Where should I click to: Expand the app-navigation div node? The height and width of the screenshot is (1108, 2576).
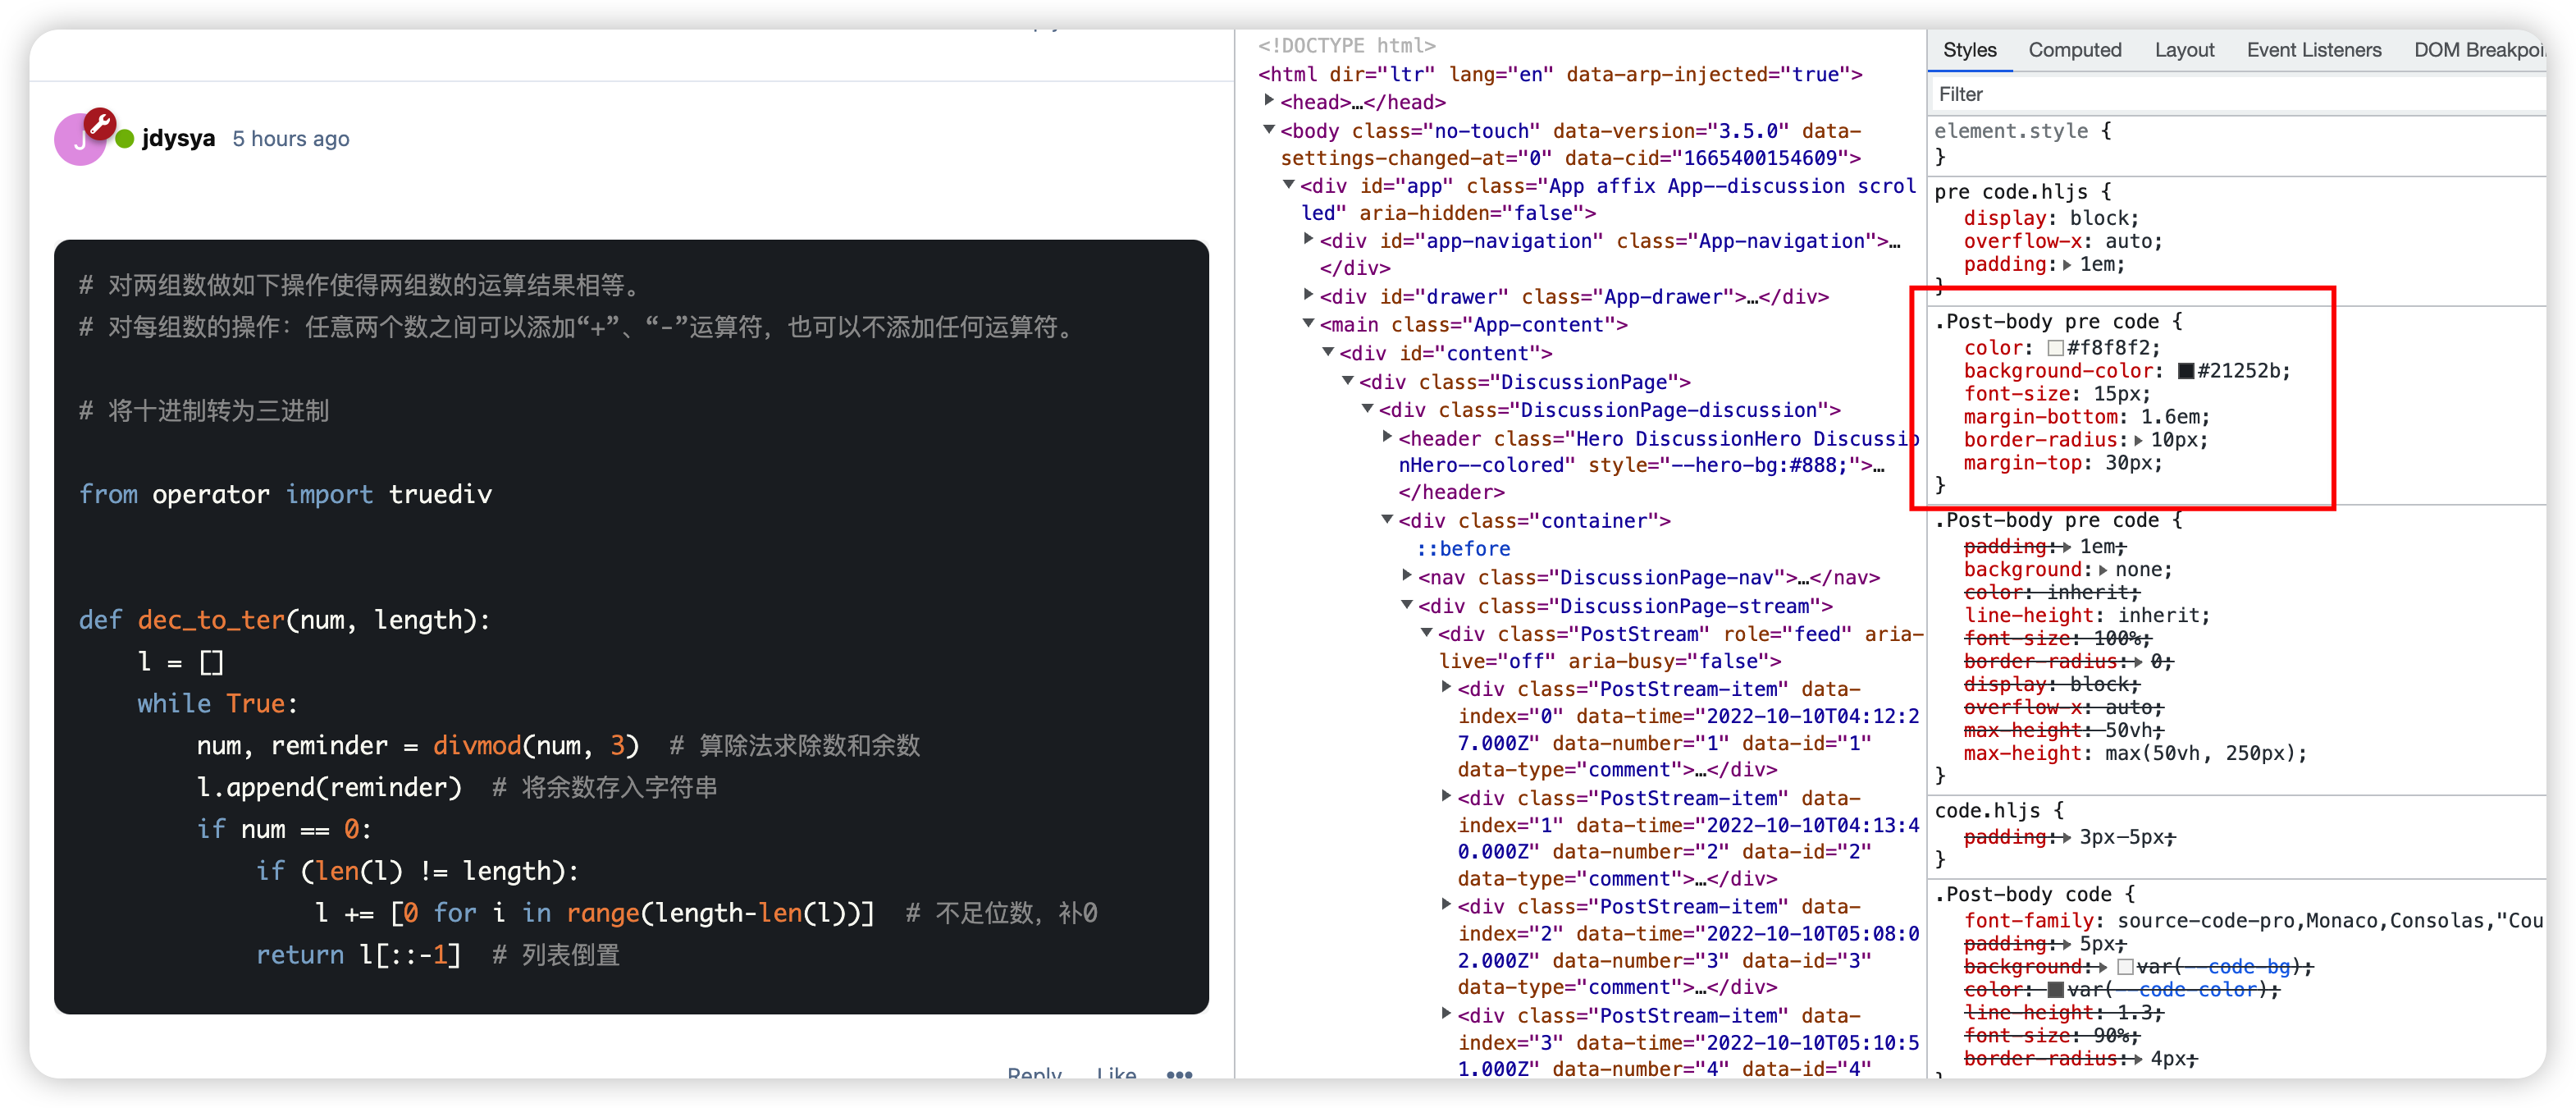[1308, 239]
